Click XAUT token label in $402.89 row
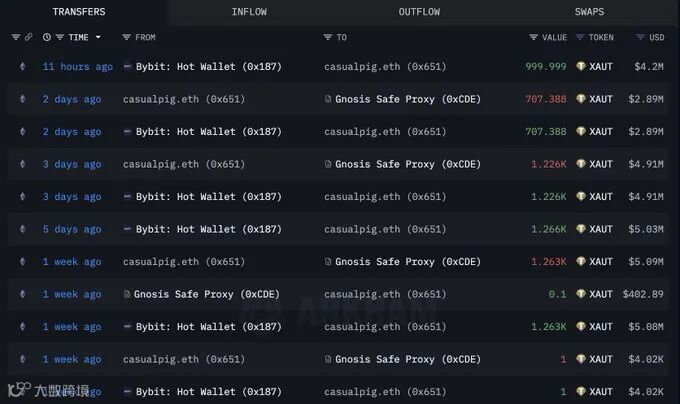Viewport: 680px width, 404px height. (601, 294)
